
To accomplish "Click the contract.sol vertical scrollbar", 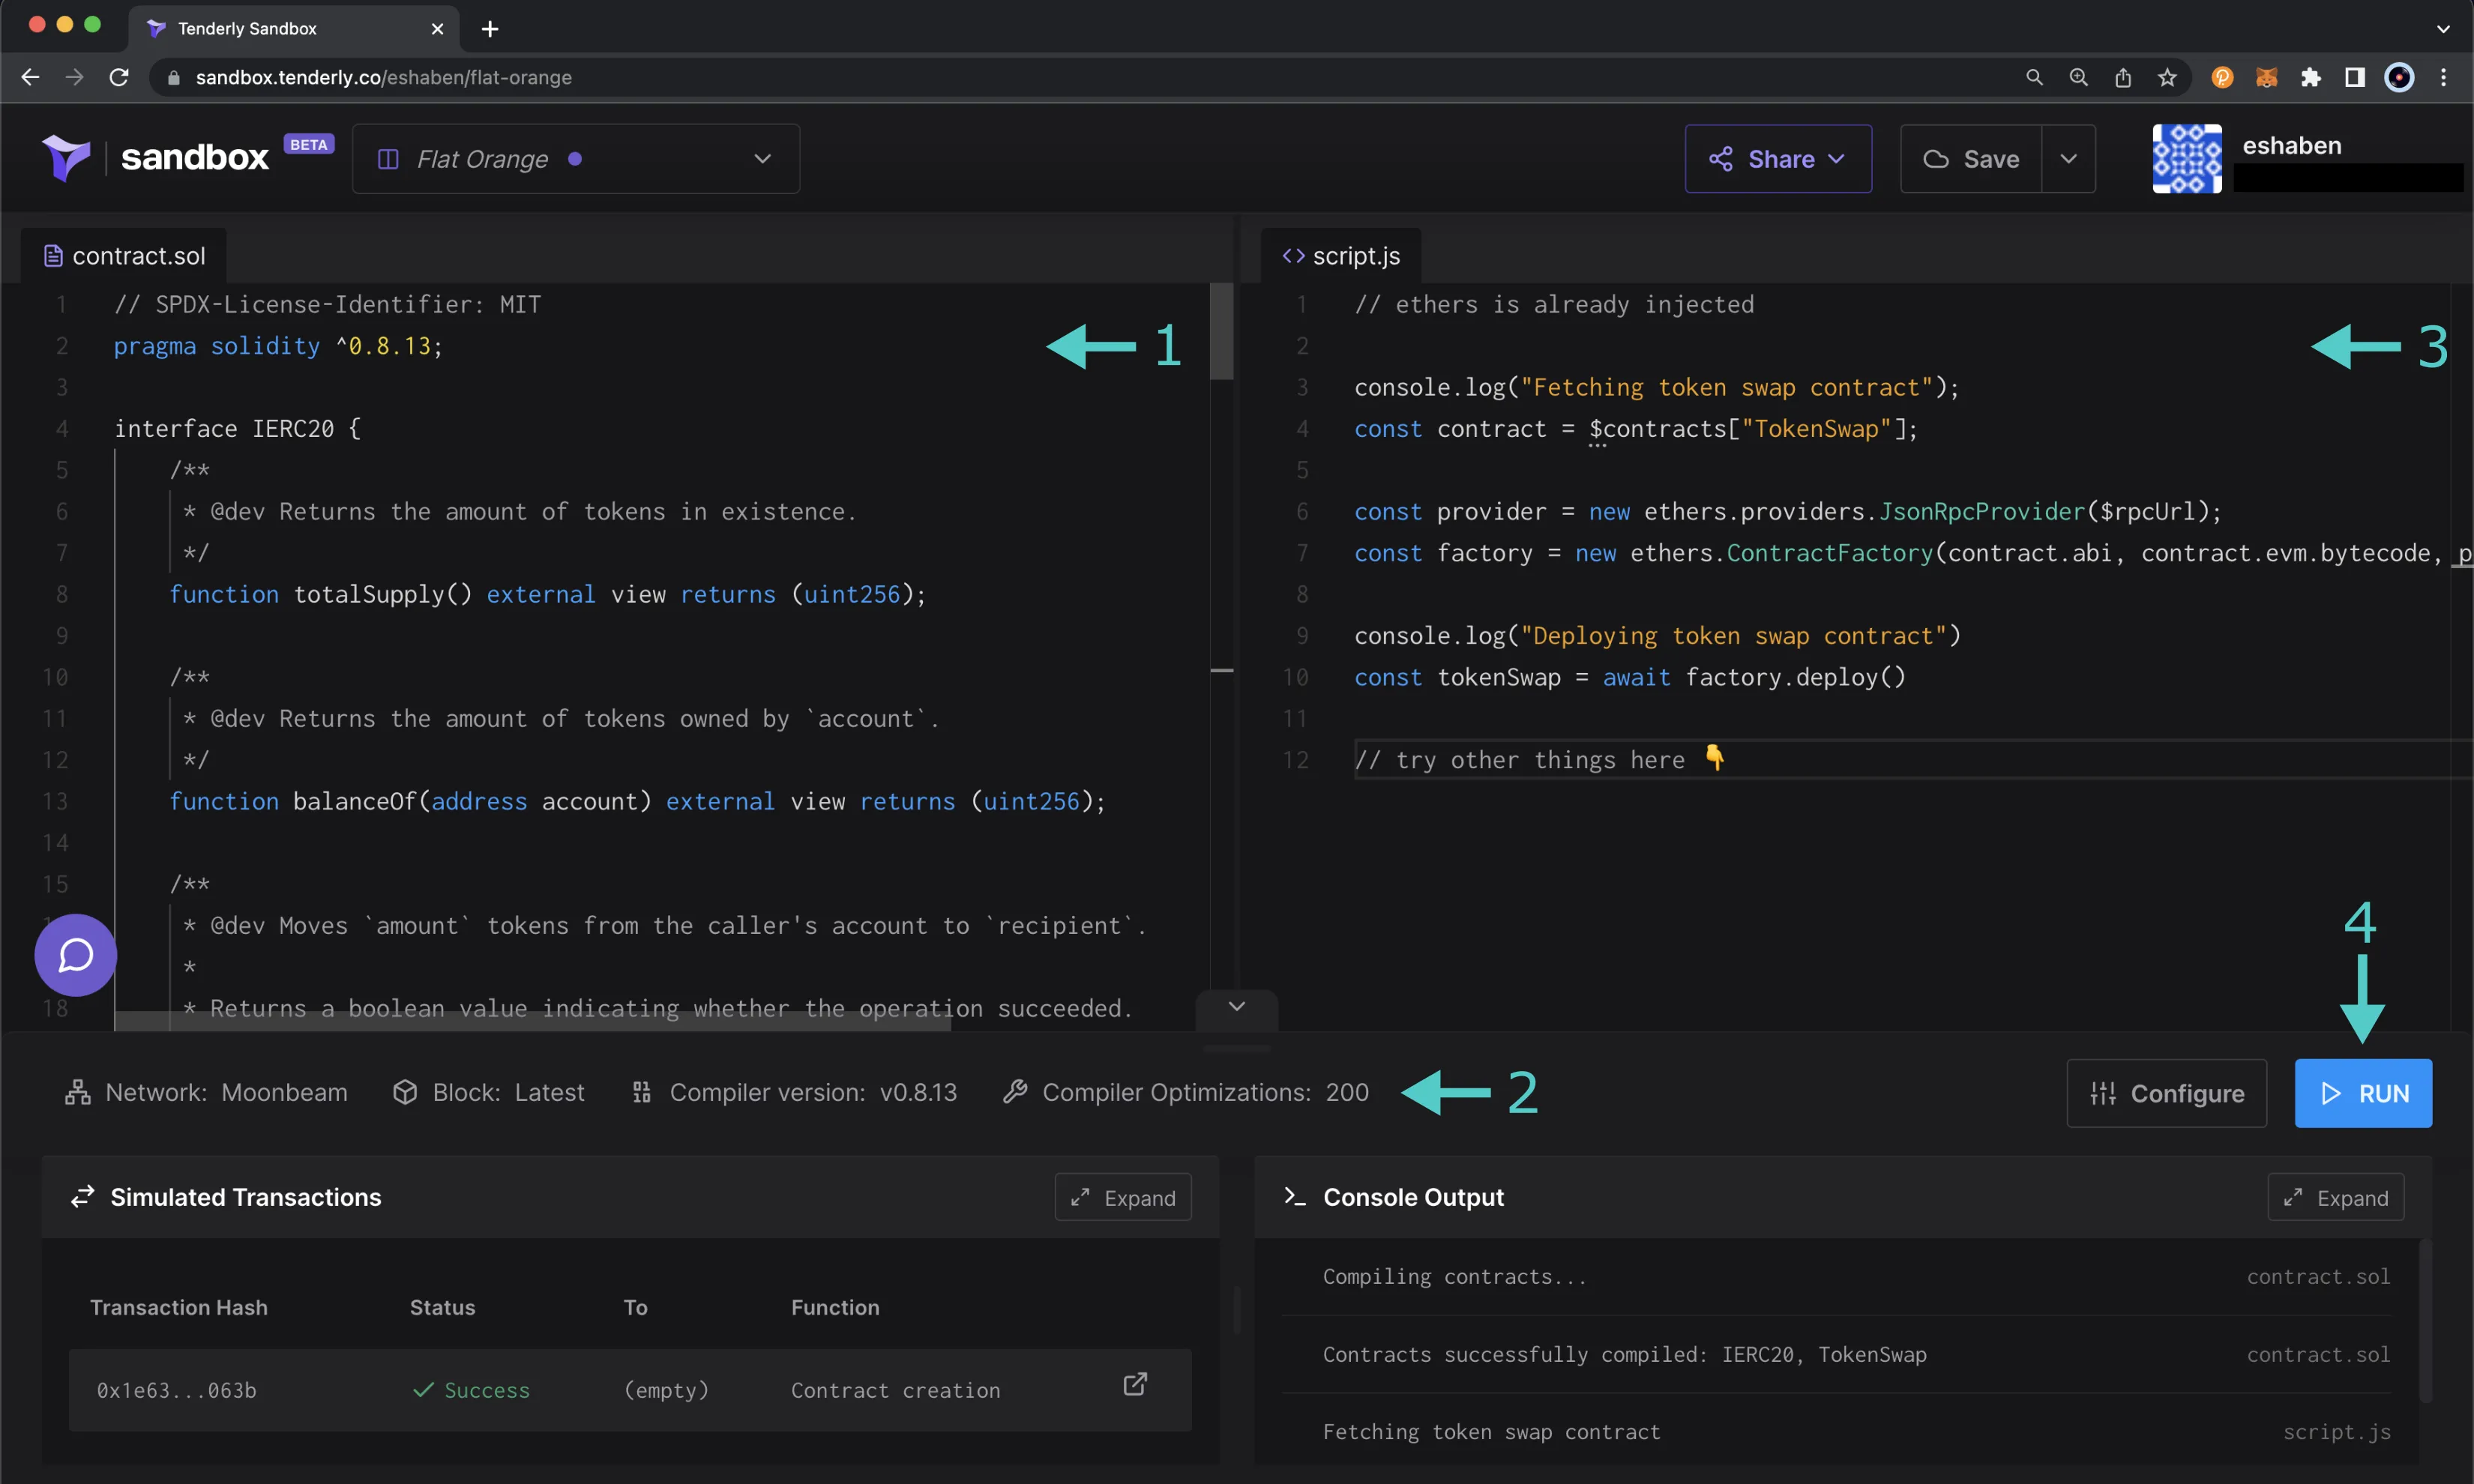I will (1221, 332).
